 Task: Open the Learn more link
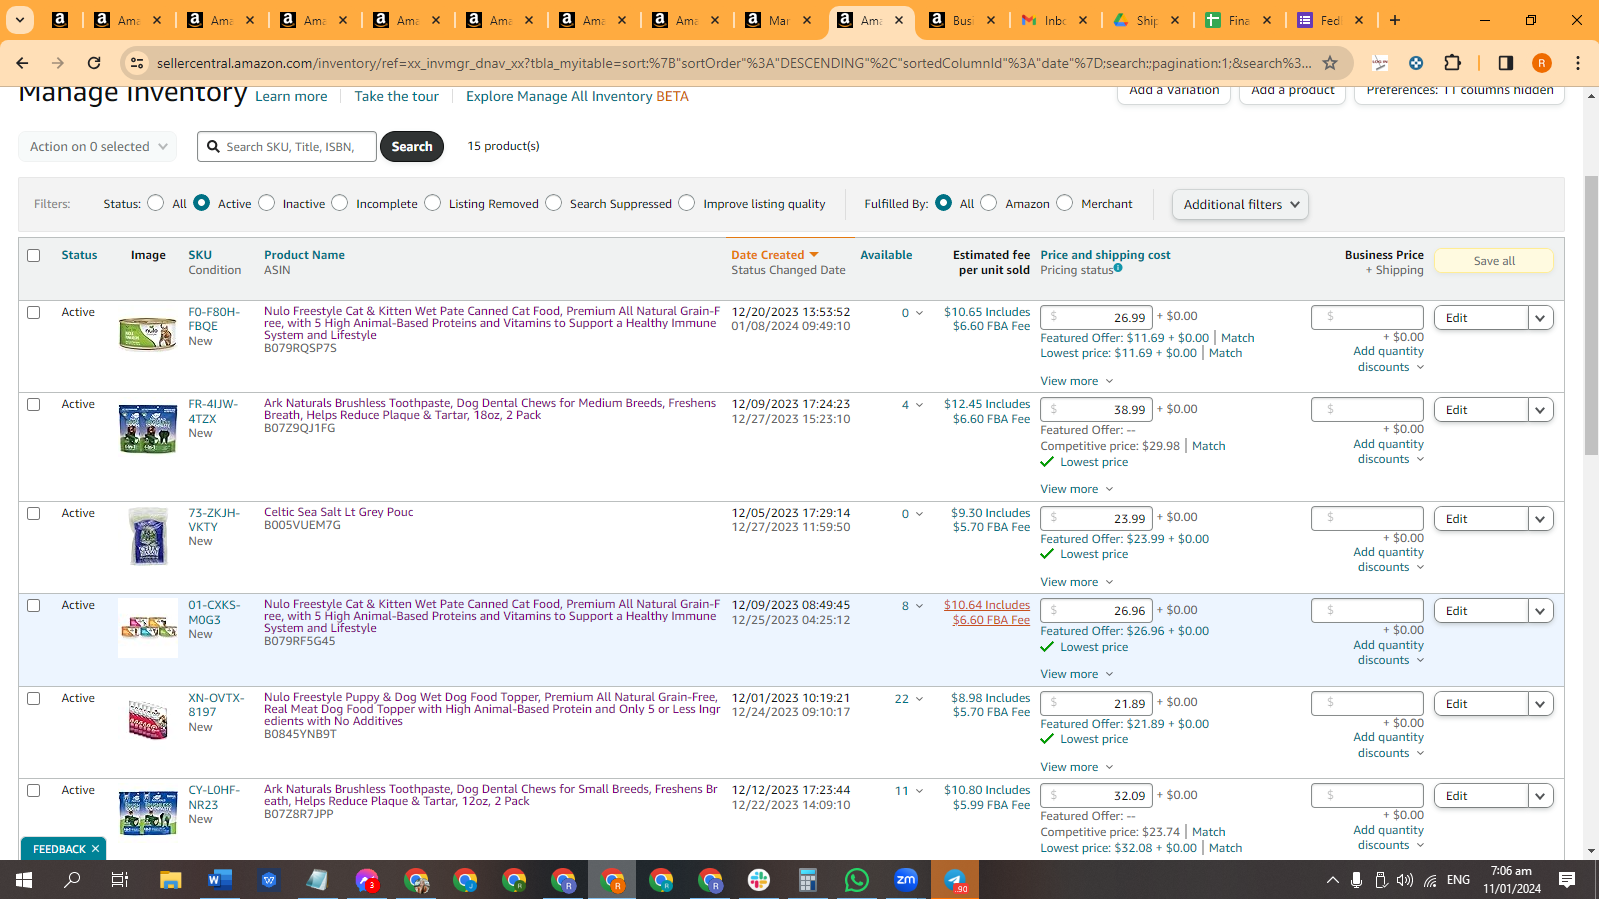click(291, 96)
